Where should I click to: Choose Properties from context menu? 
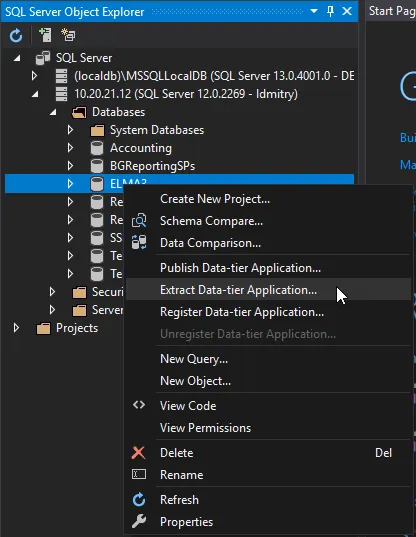pyautogui.click(x=268, y=522)
